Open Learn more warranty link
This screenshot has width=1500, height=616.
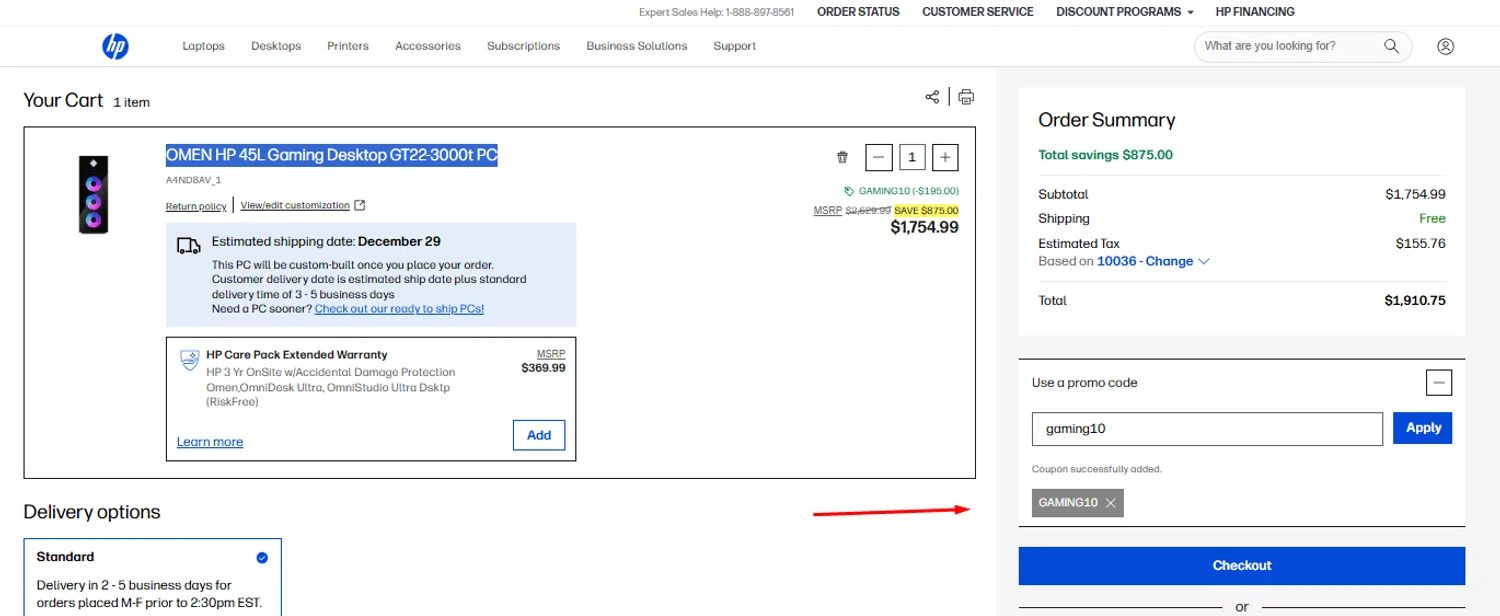pyautogui.click(x=210, y=442)
